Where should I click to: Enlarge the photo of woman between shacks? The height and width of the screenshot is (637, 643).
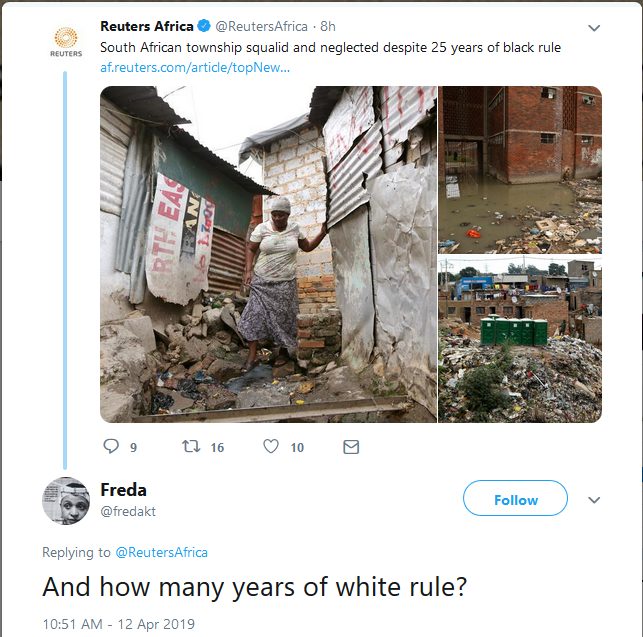268,254
